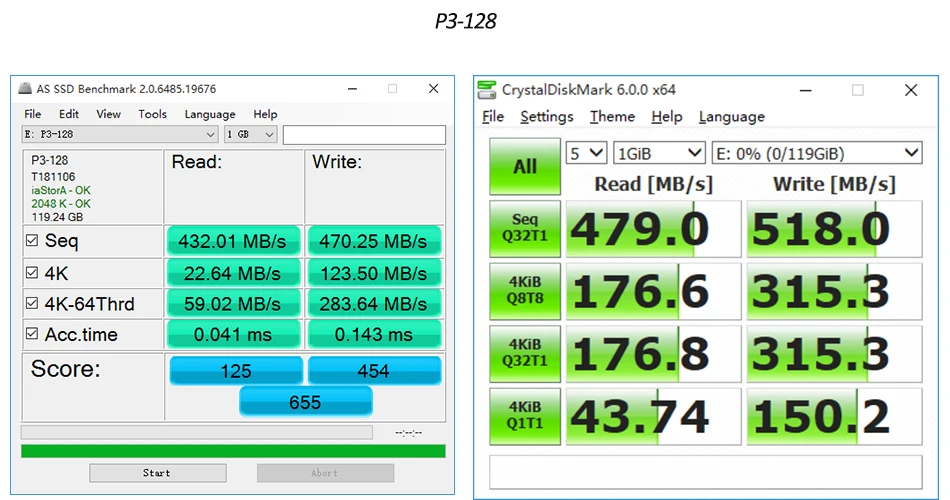This screenshot has height=500, width=950.
Task: Toggle the Acc.time checkbox
Action: [x=32, y=334]
